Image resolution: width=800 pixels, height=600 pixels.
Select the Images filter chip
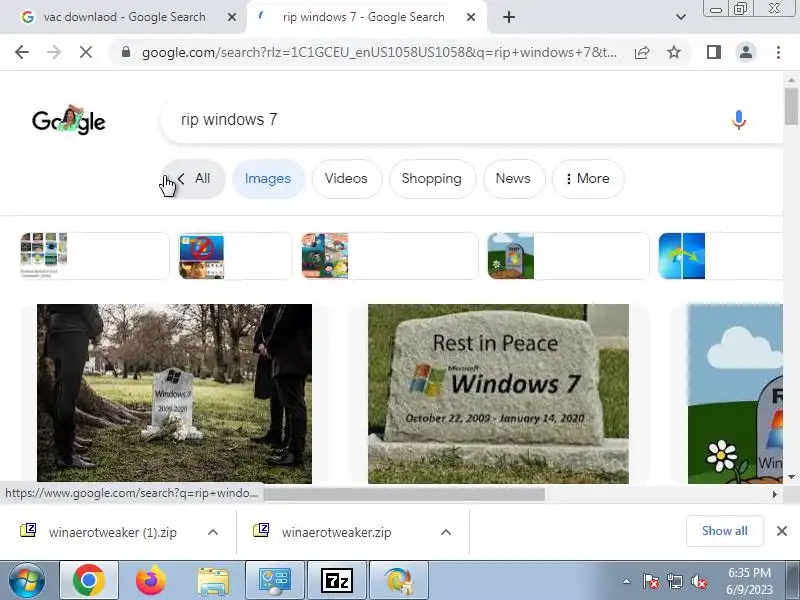[268, 179]
